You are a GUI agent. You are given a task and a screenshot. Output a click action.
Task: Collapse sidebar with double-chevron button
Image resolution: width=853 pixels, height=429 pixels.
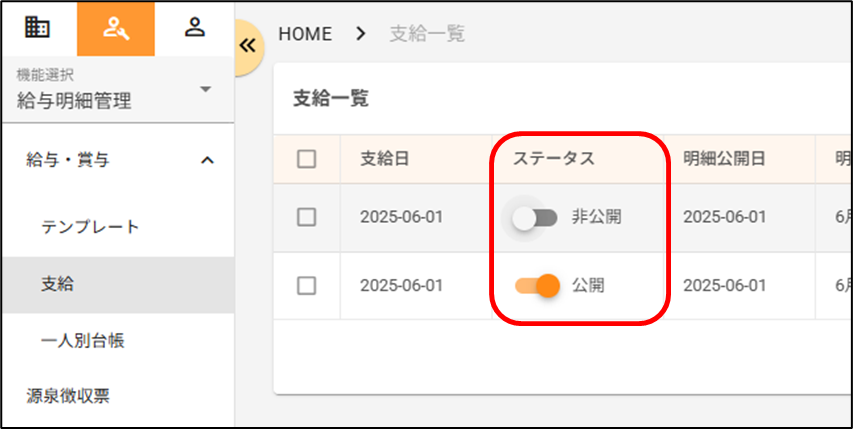[x=247, y=46]
